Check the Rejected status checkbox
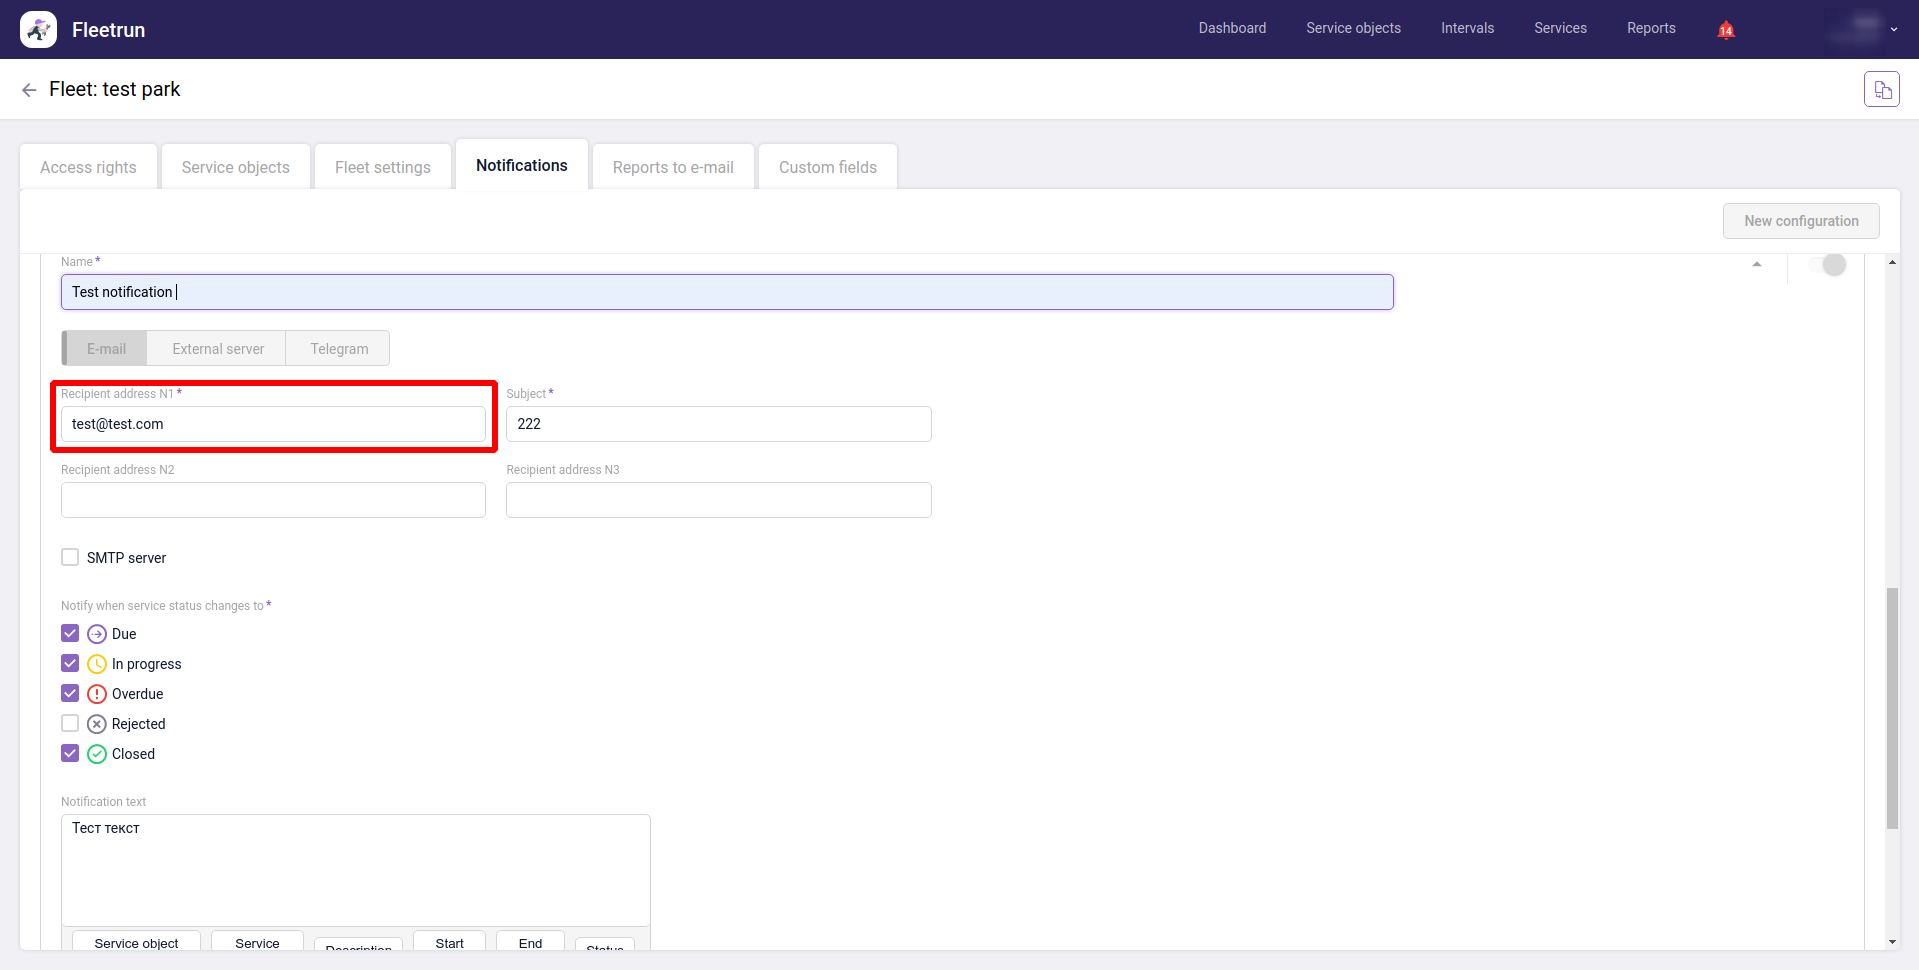1919x970 pixels. click(x=70, y=723)
